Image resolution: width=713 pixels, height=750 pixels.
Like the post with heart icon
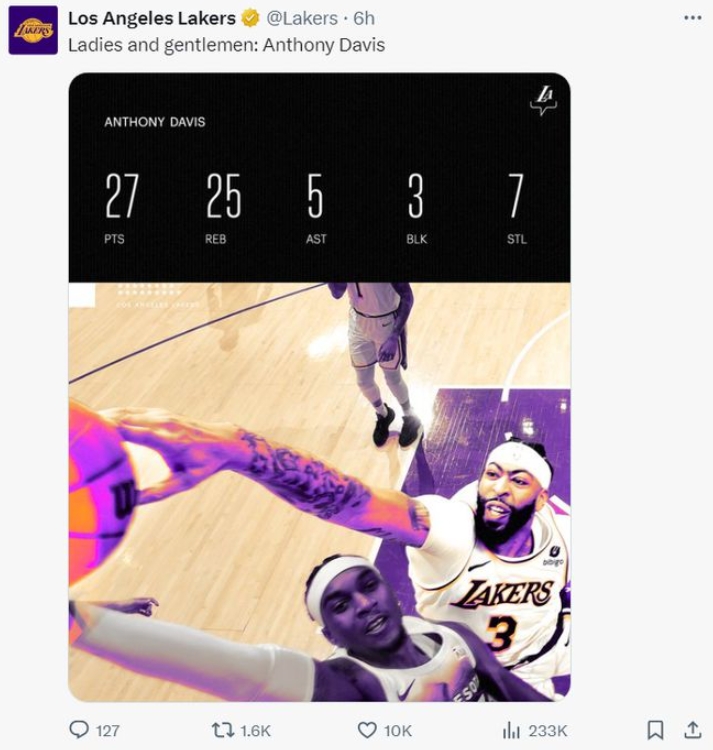(x=367, y=730)
